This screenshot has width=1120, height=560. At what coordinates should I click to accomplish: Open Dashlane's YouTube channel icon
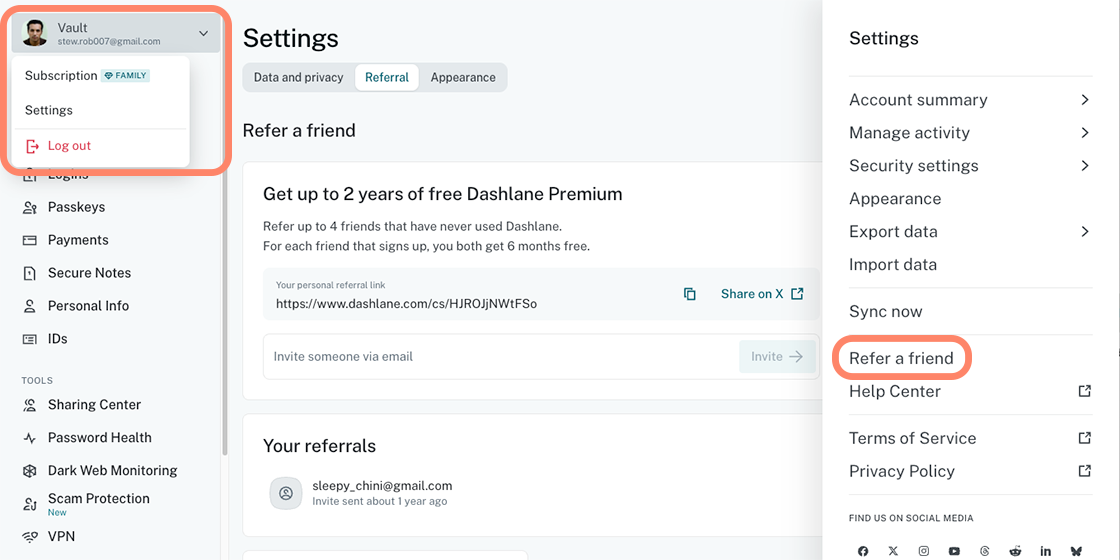(954, 551)
